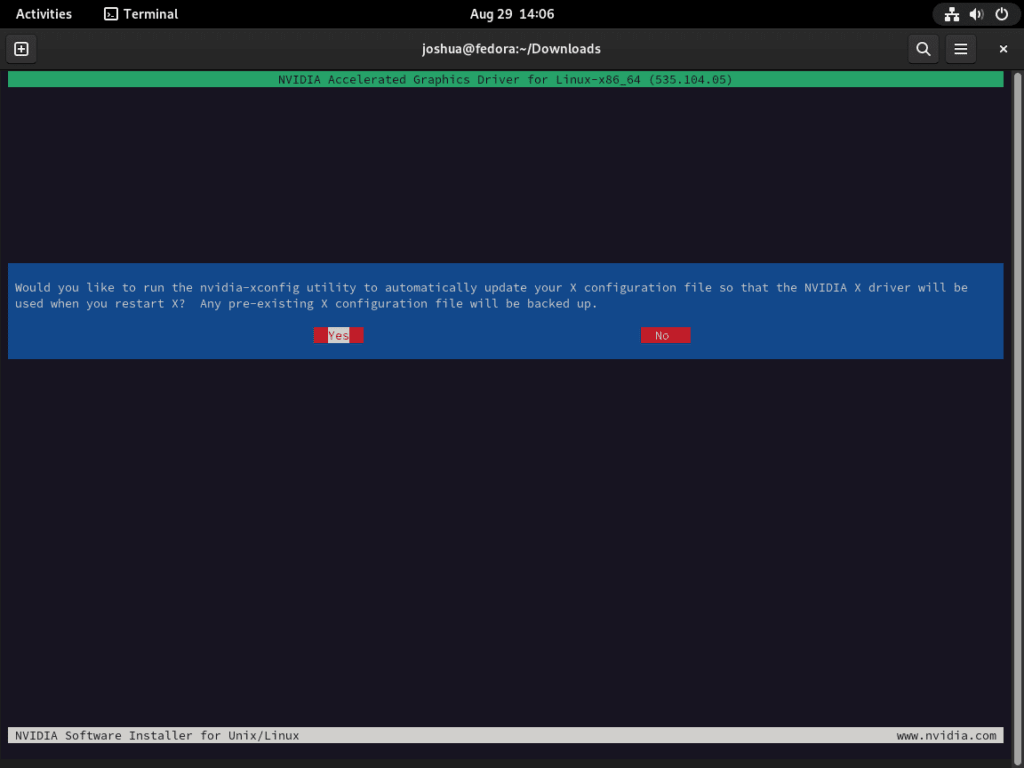
Task: Select the highlighted Yes option
Action: pyautogui.click(x=338, y=335)
